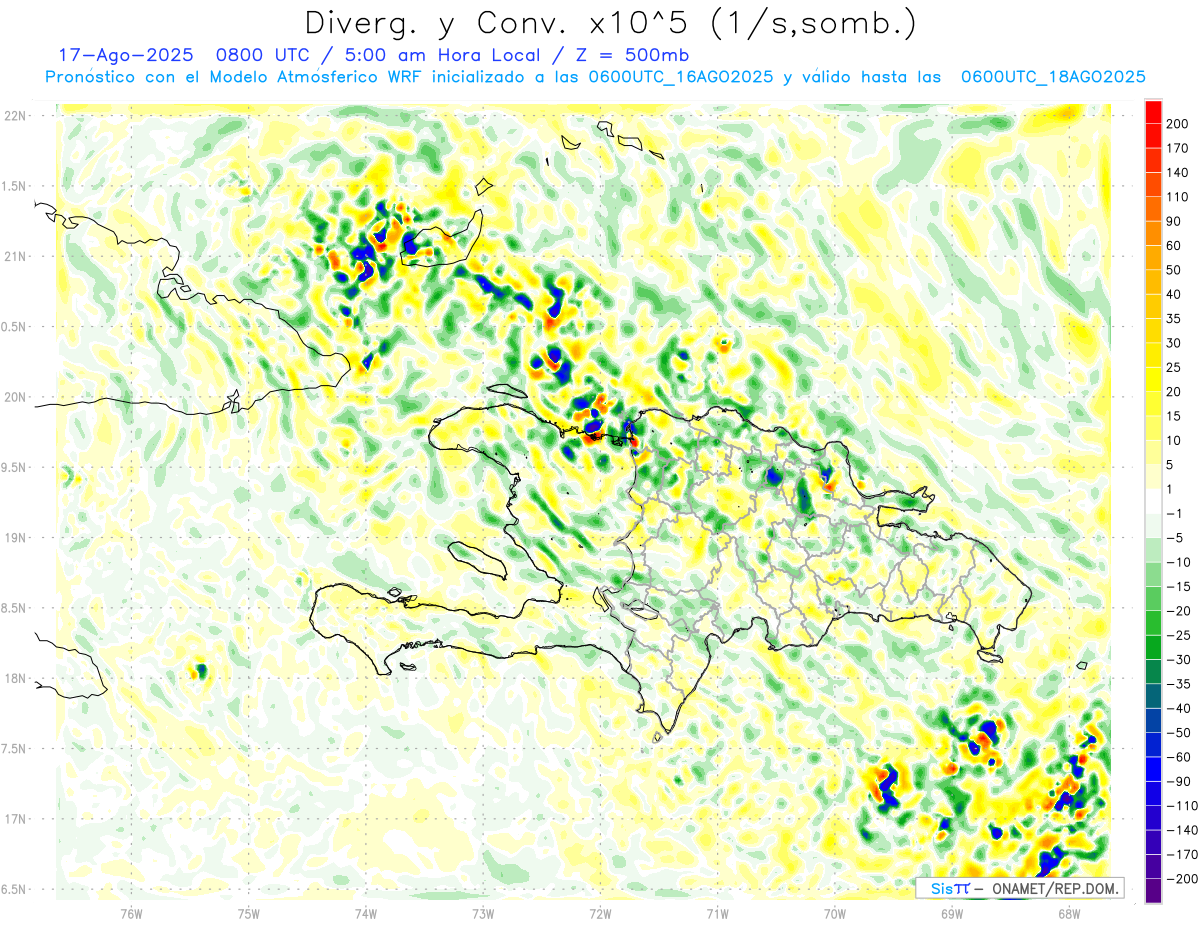Viewport: 1200px width, 927px height.
Task: Click the "72W" longitude label
Action: coord(600,912)
